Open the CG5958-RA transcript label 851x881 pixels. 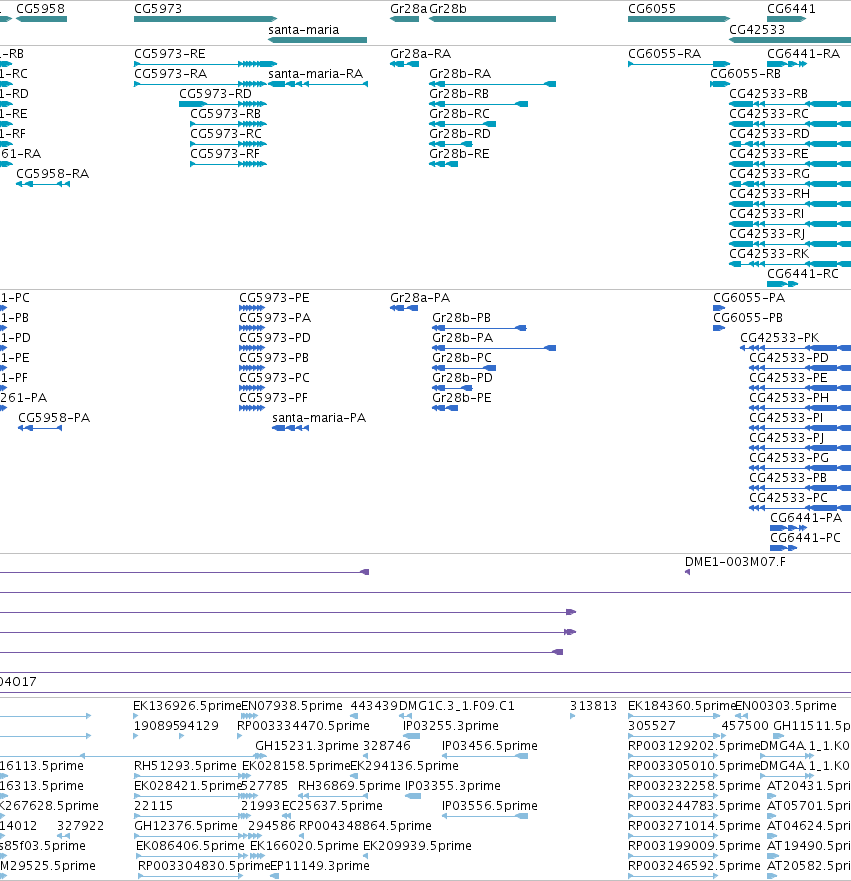[x=53, y=174]
